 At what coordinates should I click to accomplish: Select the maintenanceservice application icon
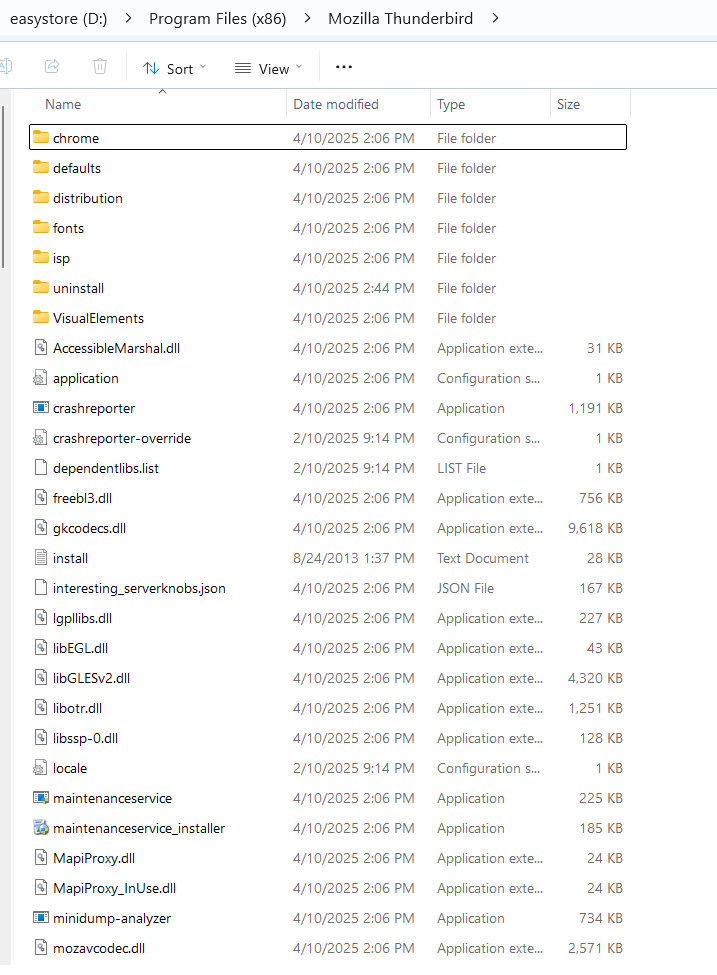coord(41,798)
